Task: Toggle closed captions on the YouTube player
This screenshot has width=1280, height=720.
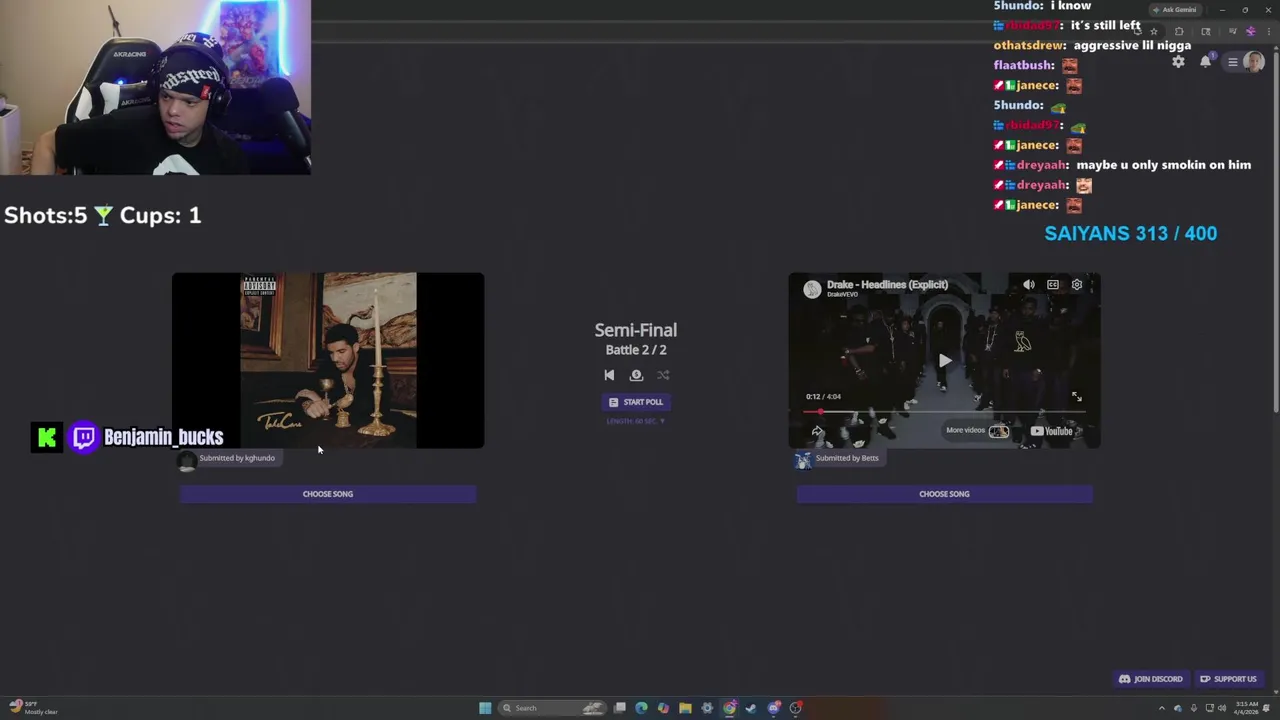Action: pos(1053,285)
